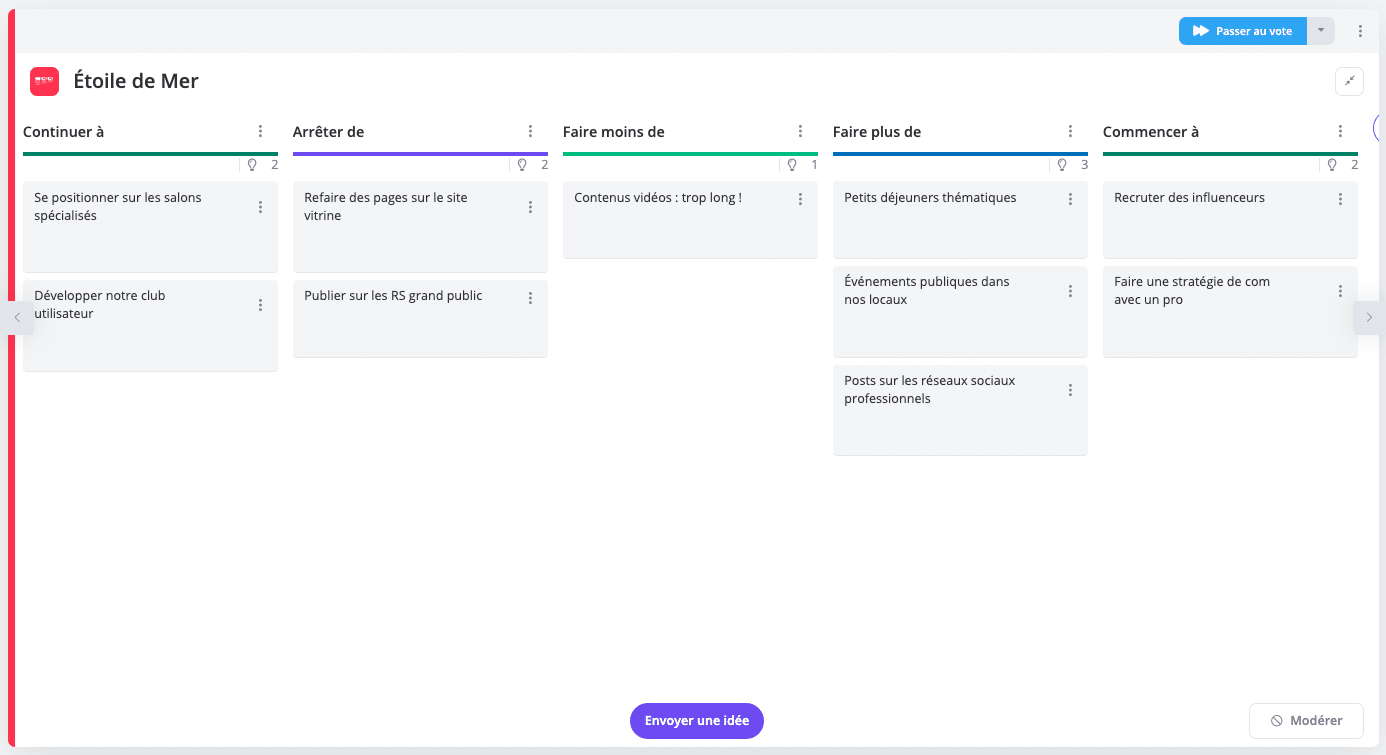
Task: Open menu on 'Recruter des influenceurs' card
Action: point(1340,199)
